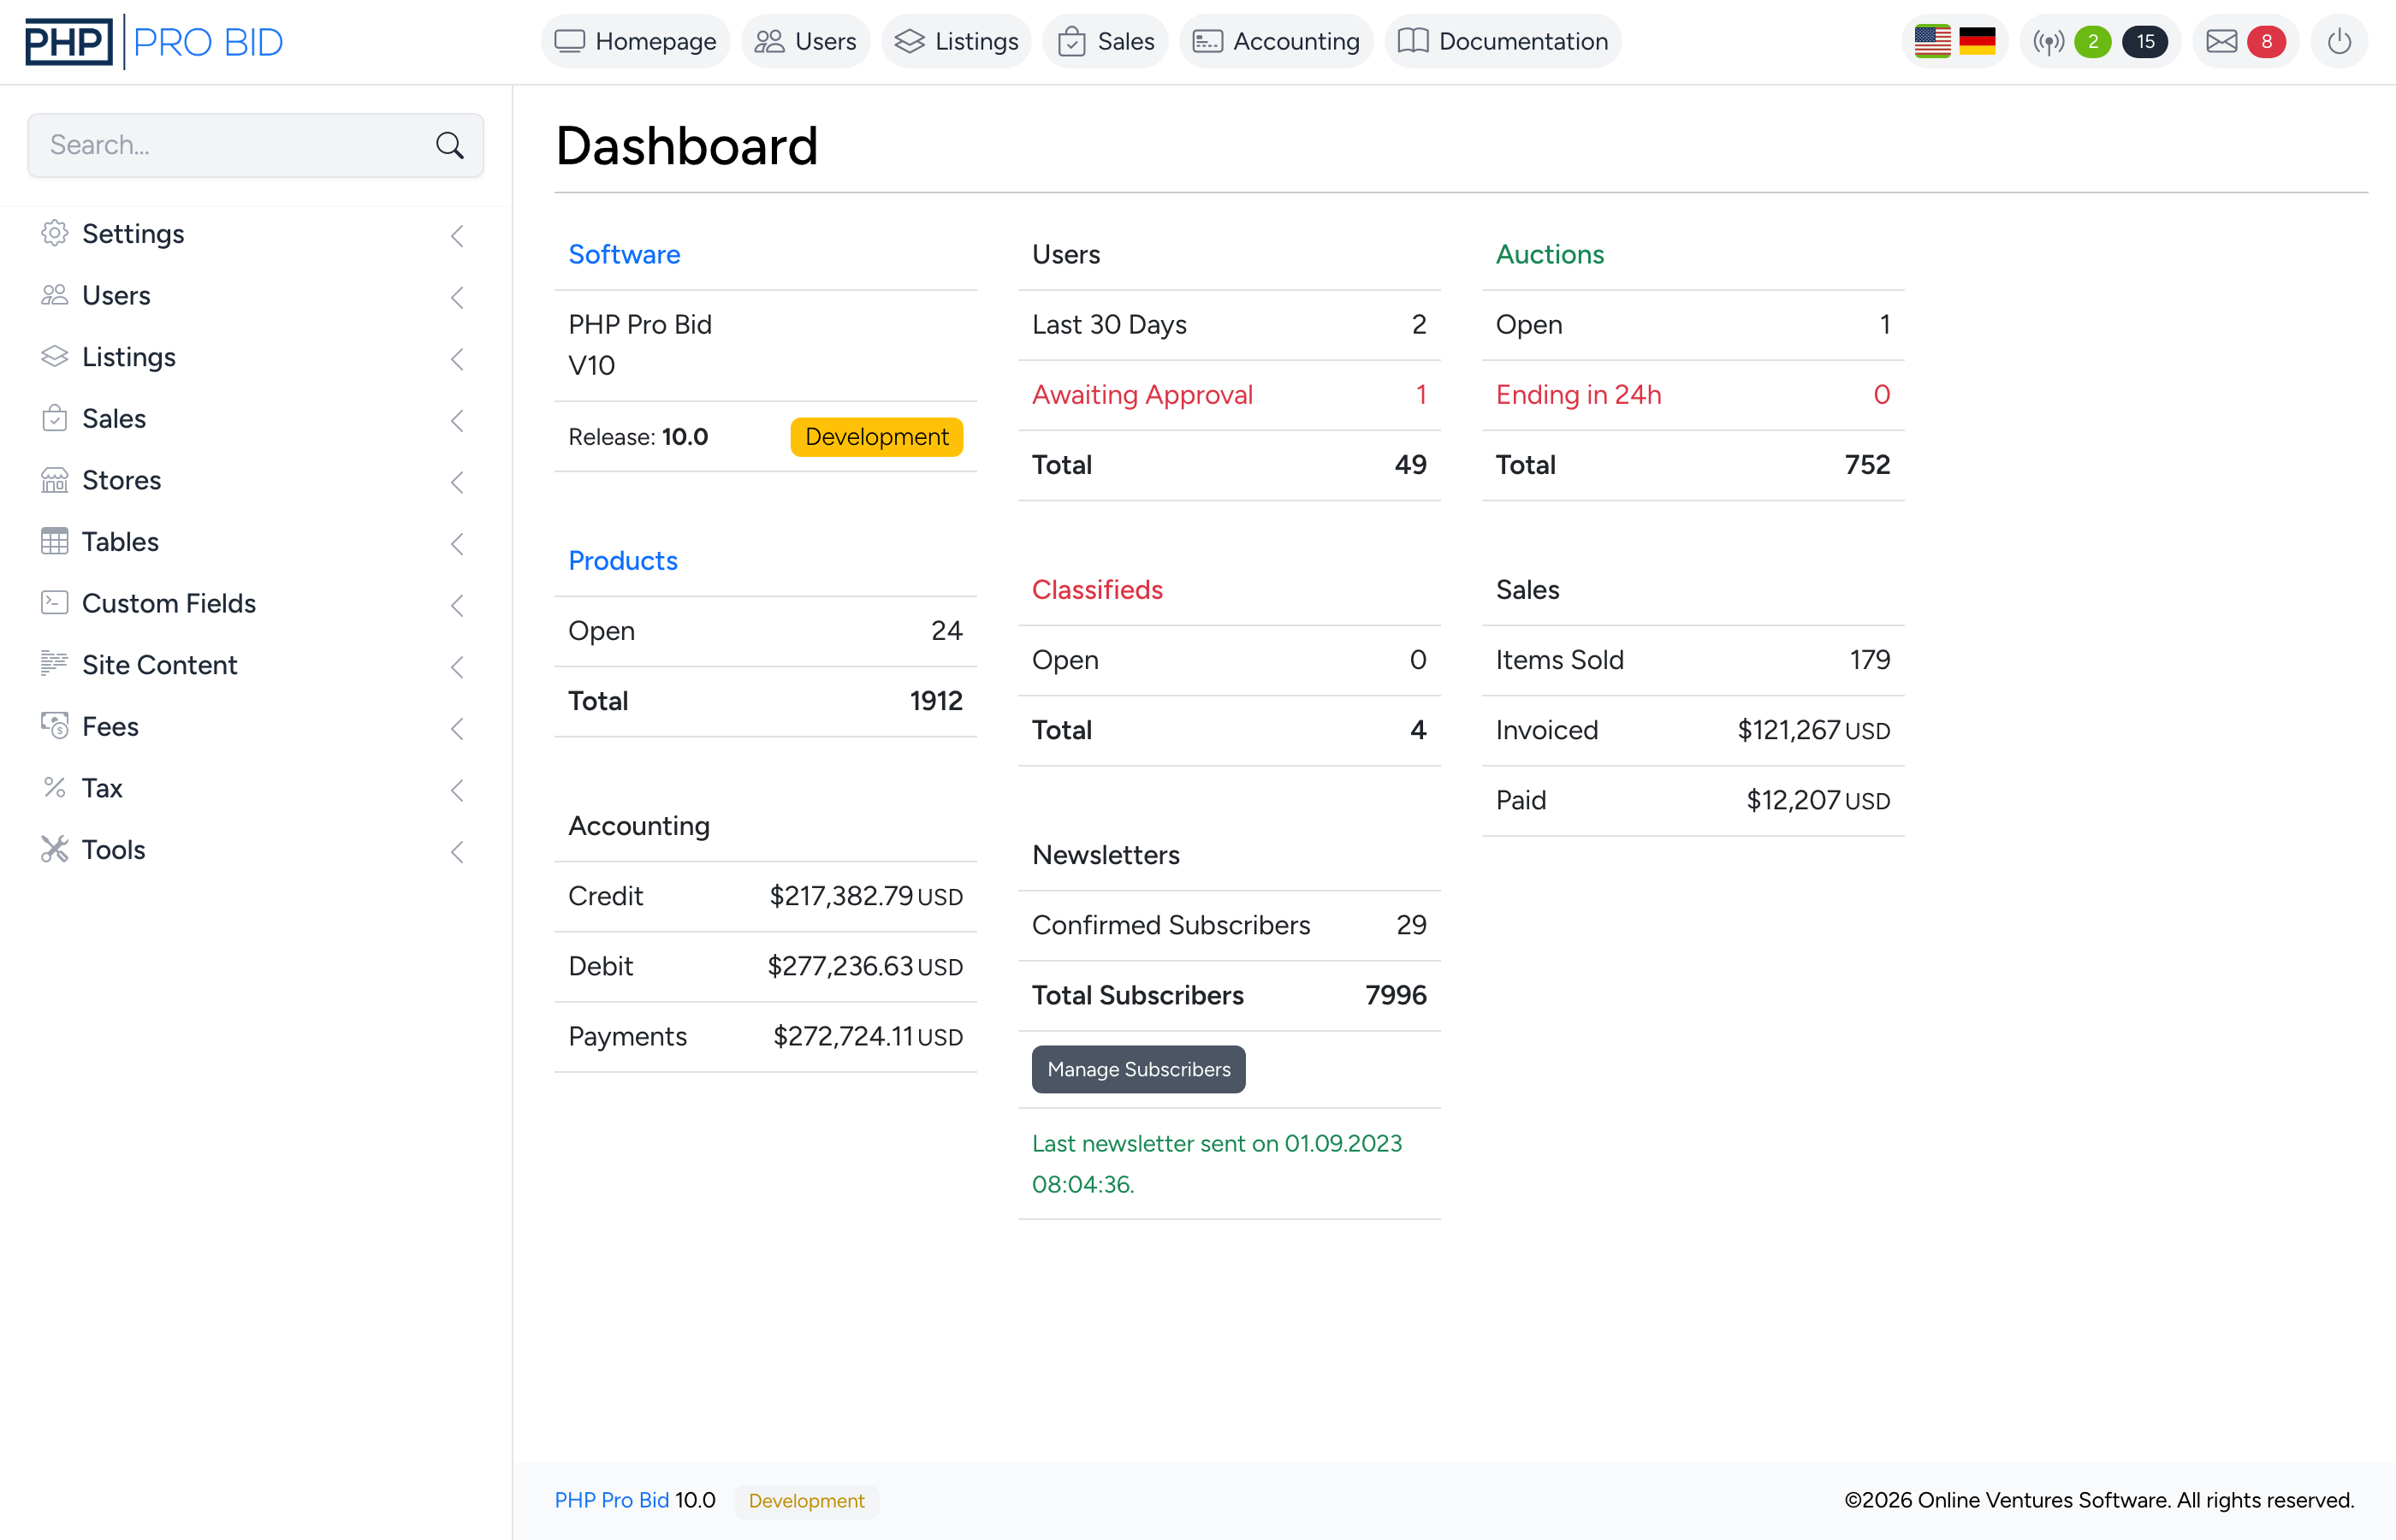Expand the Settings sidebar chevron
Screen dimensions: 2396x1540
[x=457, y=236]
